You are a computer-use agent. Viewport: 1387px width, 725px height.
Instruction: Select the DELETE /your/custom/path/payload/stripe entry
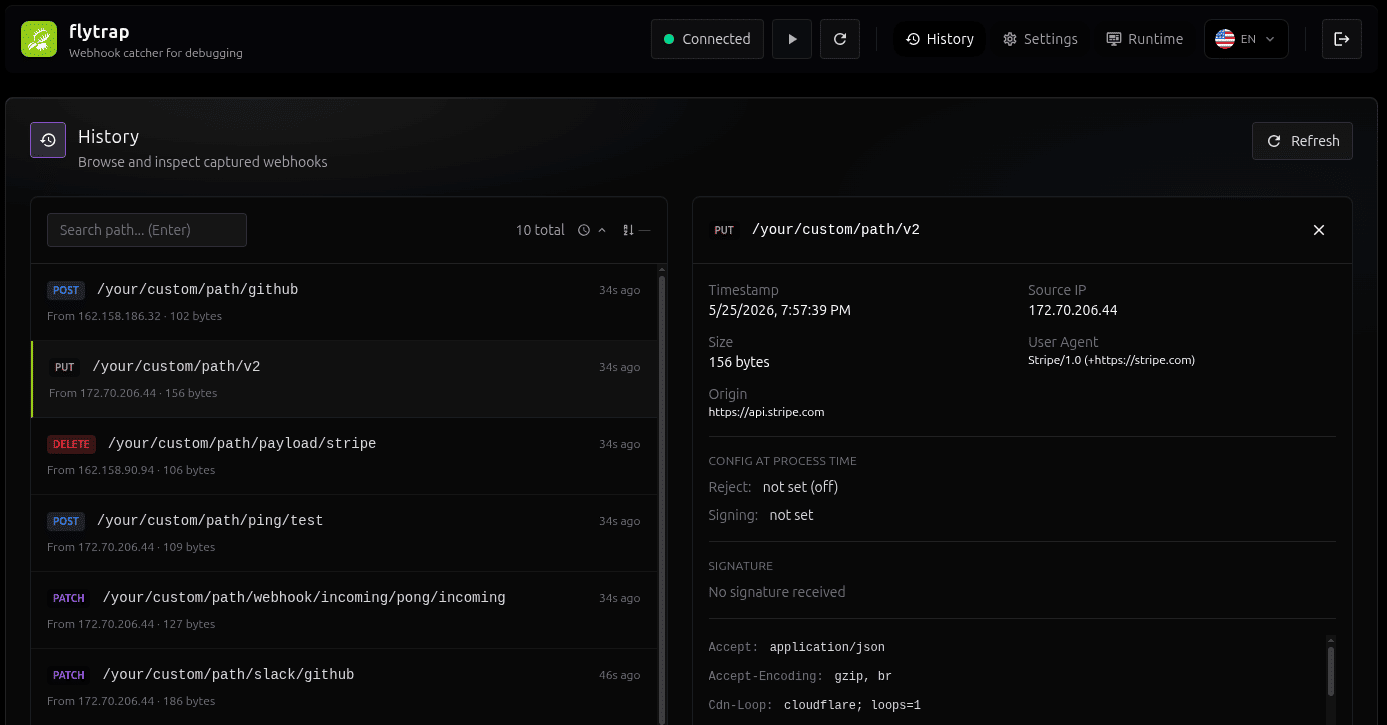pos(343,456)
